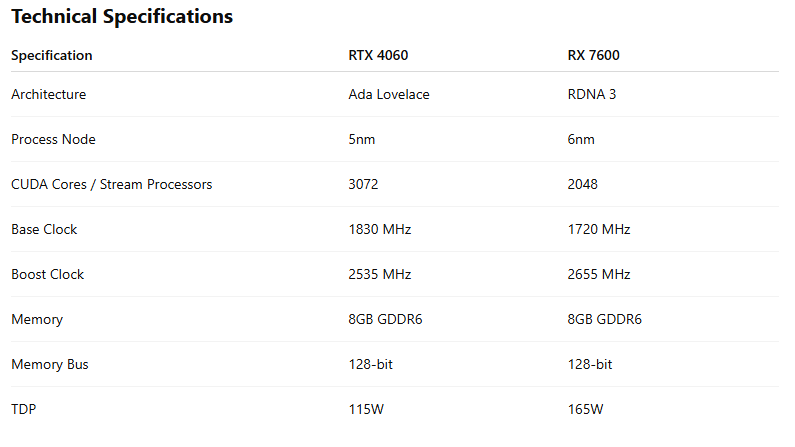Click the RX 7600 column header
This screenshot has width=795, height=447.
click(594, 55)
